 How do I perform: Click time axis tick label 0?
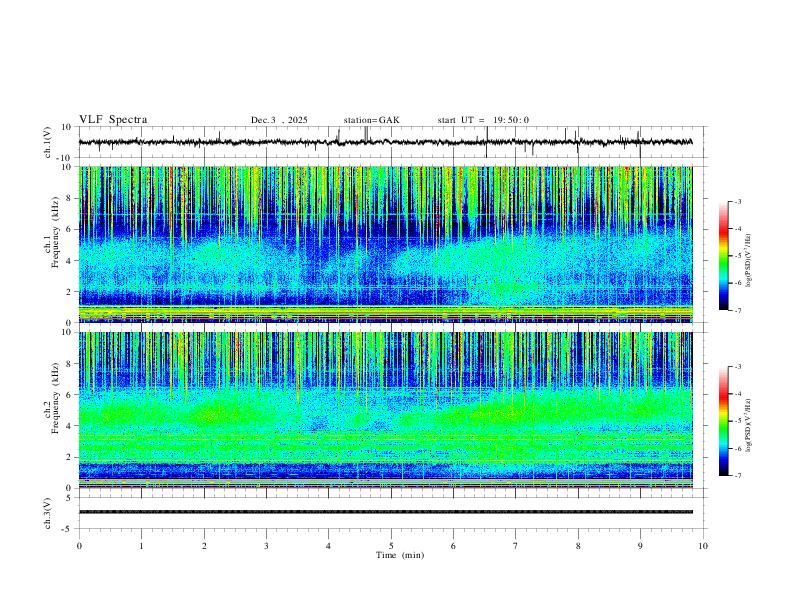coord(79,546)
